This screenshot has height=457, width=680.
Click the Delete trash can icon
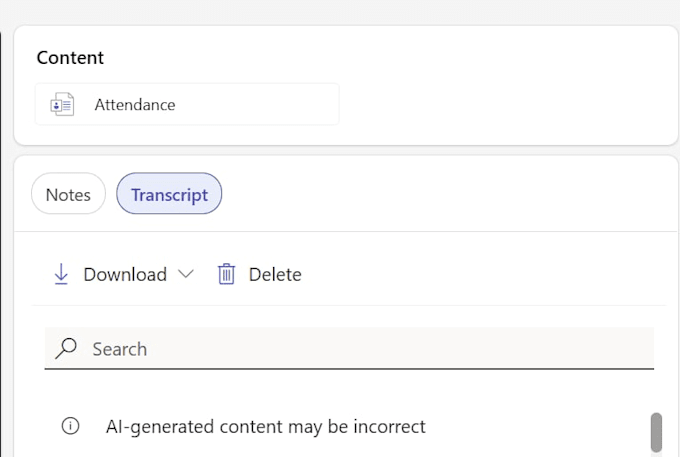(x=226, y=274)
